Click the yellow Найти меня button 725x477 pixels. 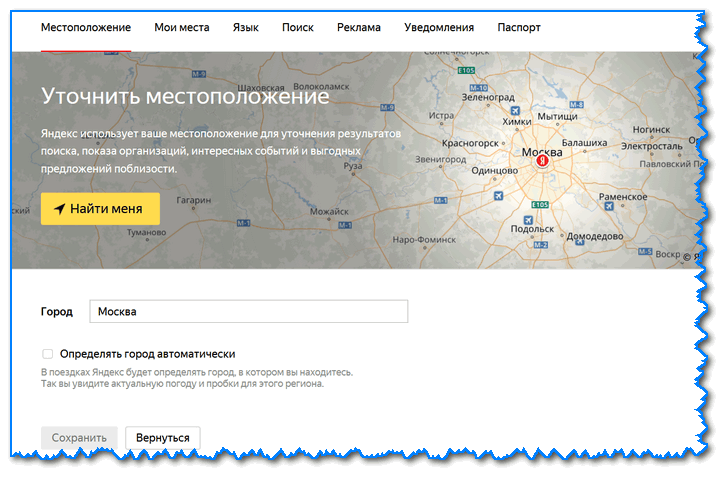(100, 209)
